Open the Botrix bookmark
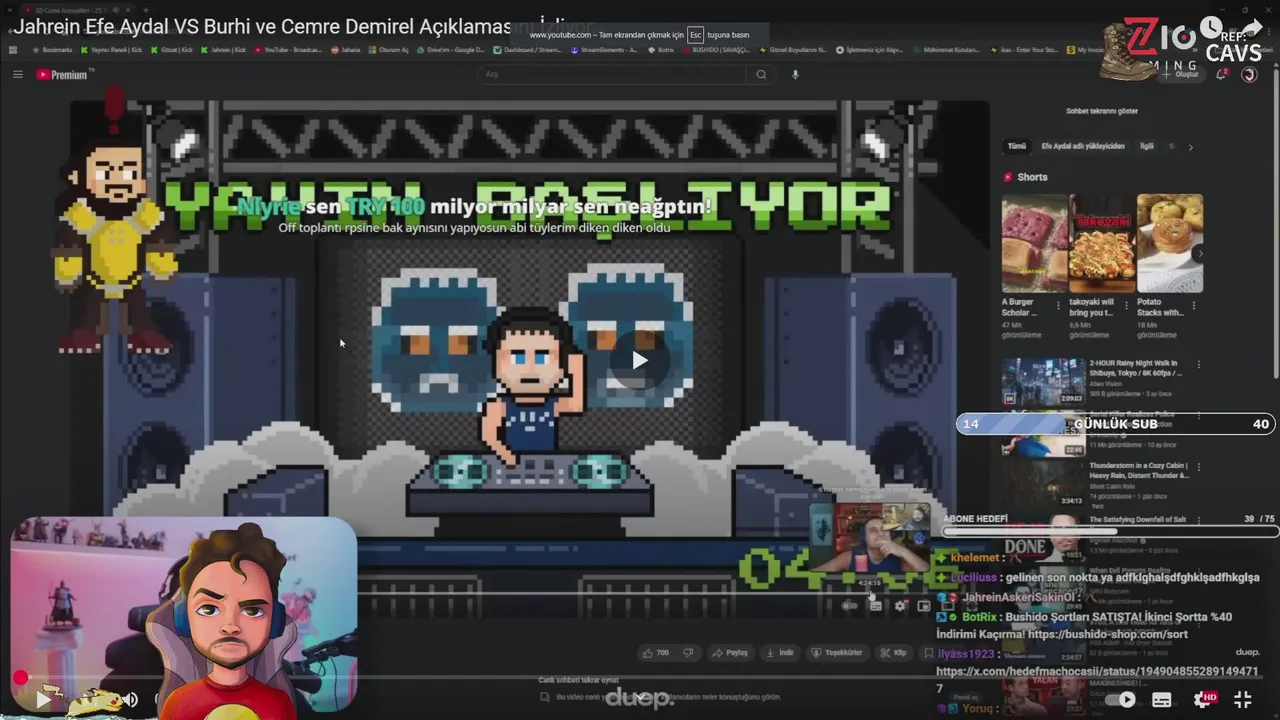The width and height of the screenshot is (1280, 720). click(661, 49)
